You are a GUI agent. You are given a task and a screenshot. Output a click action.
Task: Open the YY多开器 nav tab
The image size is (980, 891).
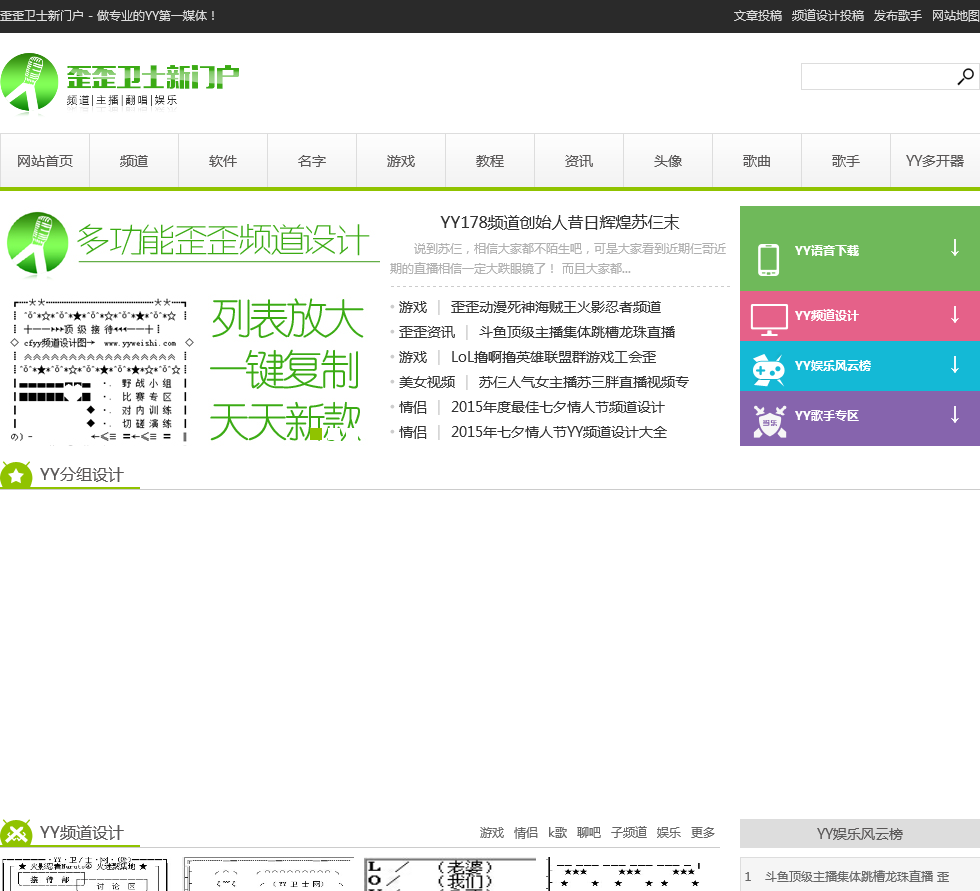click(x=935, y=161)
